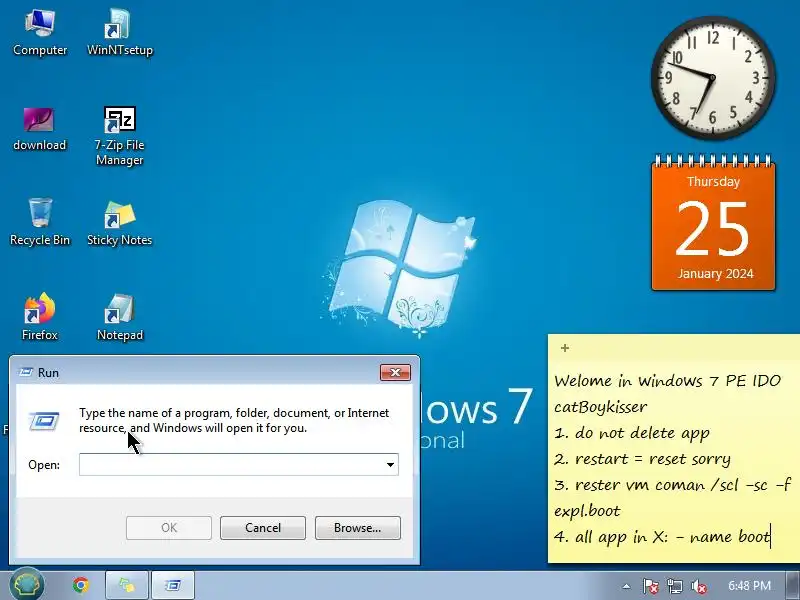
Task: Open the Sticky Notes shortcut
Action: point(119,222)
